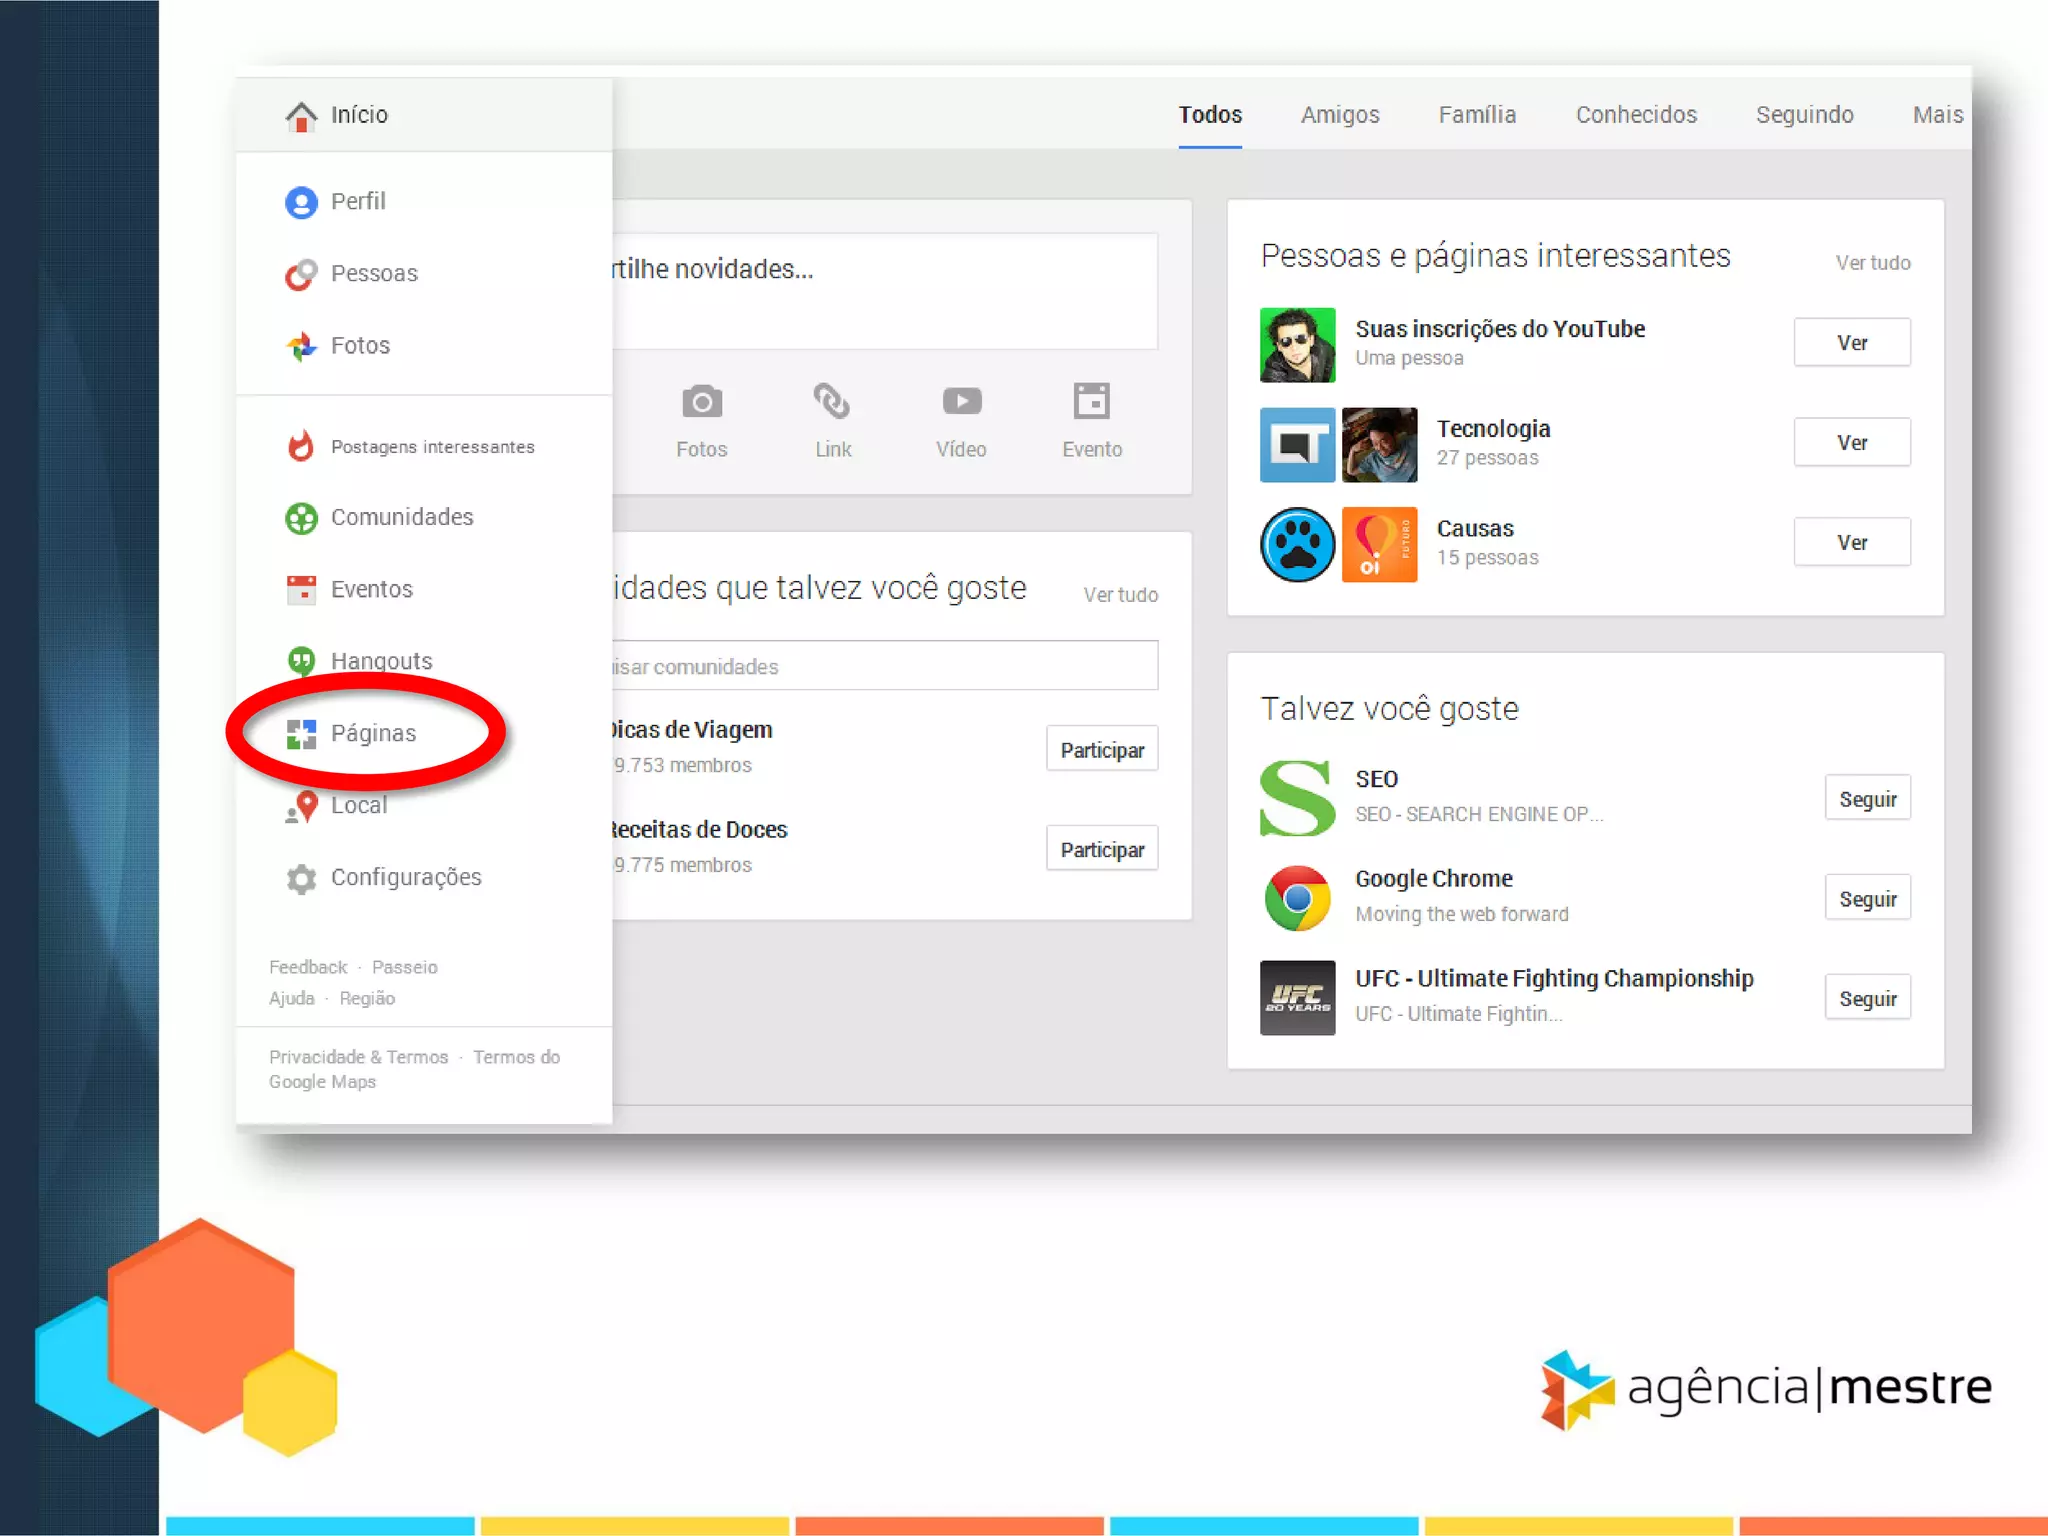Open Hangouts via its green quote icon

point(301,661)
